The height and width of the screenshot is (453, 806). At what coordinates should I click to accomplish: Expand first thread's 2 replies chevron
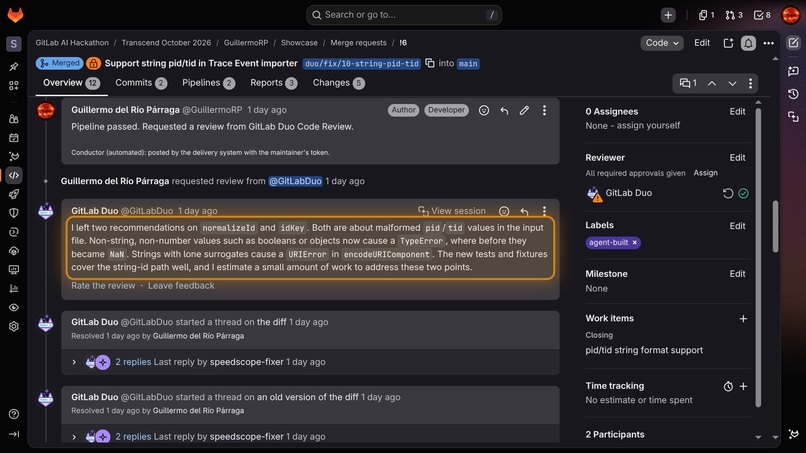click(x=74, y=362)
